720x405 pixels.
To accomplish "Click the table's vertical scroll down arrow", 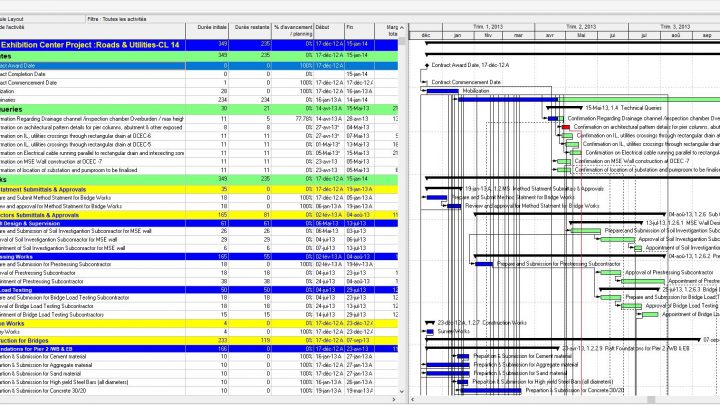I will click(402, 392).
